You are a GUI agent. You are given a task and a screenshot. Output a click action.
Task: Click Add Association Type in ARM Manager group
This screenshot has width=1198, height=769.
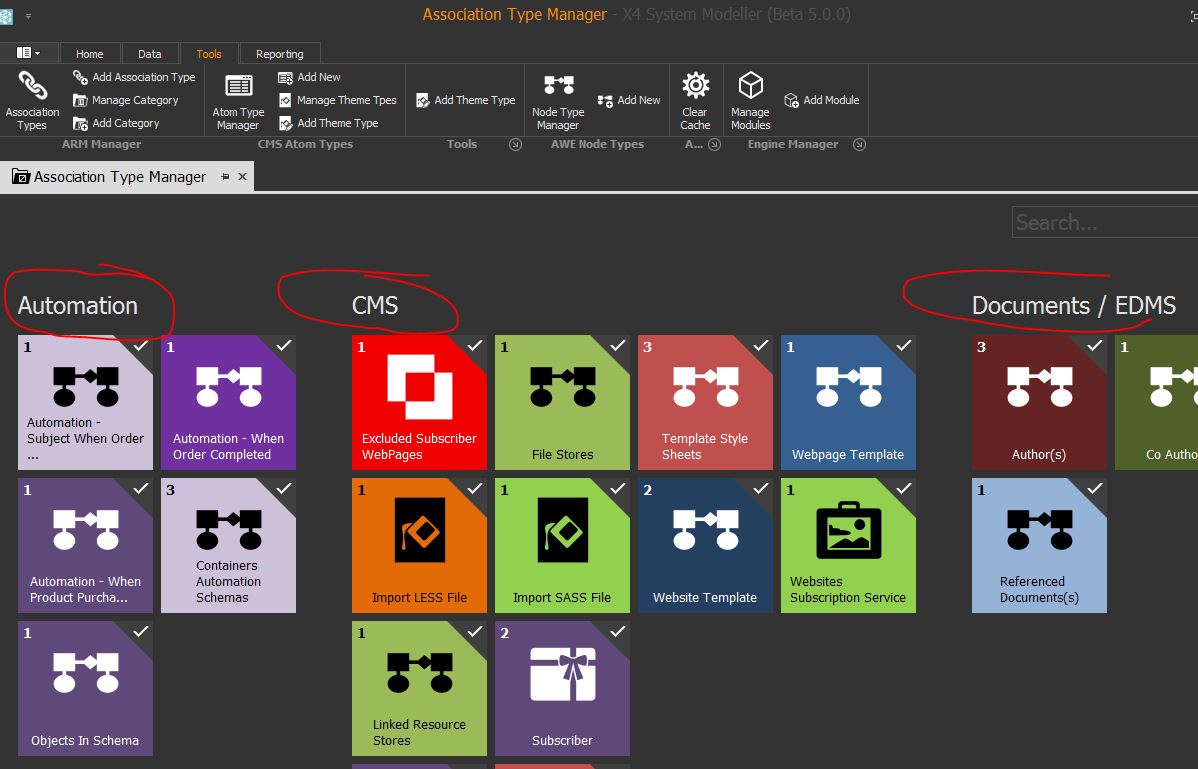pyautogui.click(x=134, y=77)
